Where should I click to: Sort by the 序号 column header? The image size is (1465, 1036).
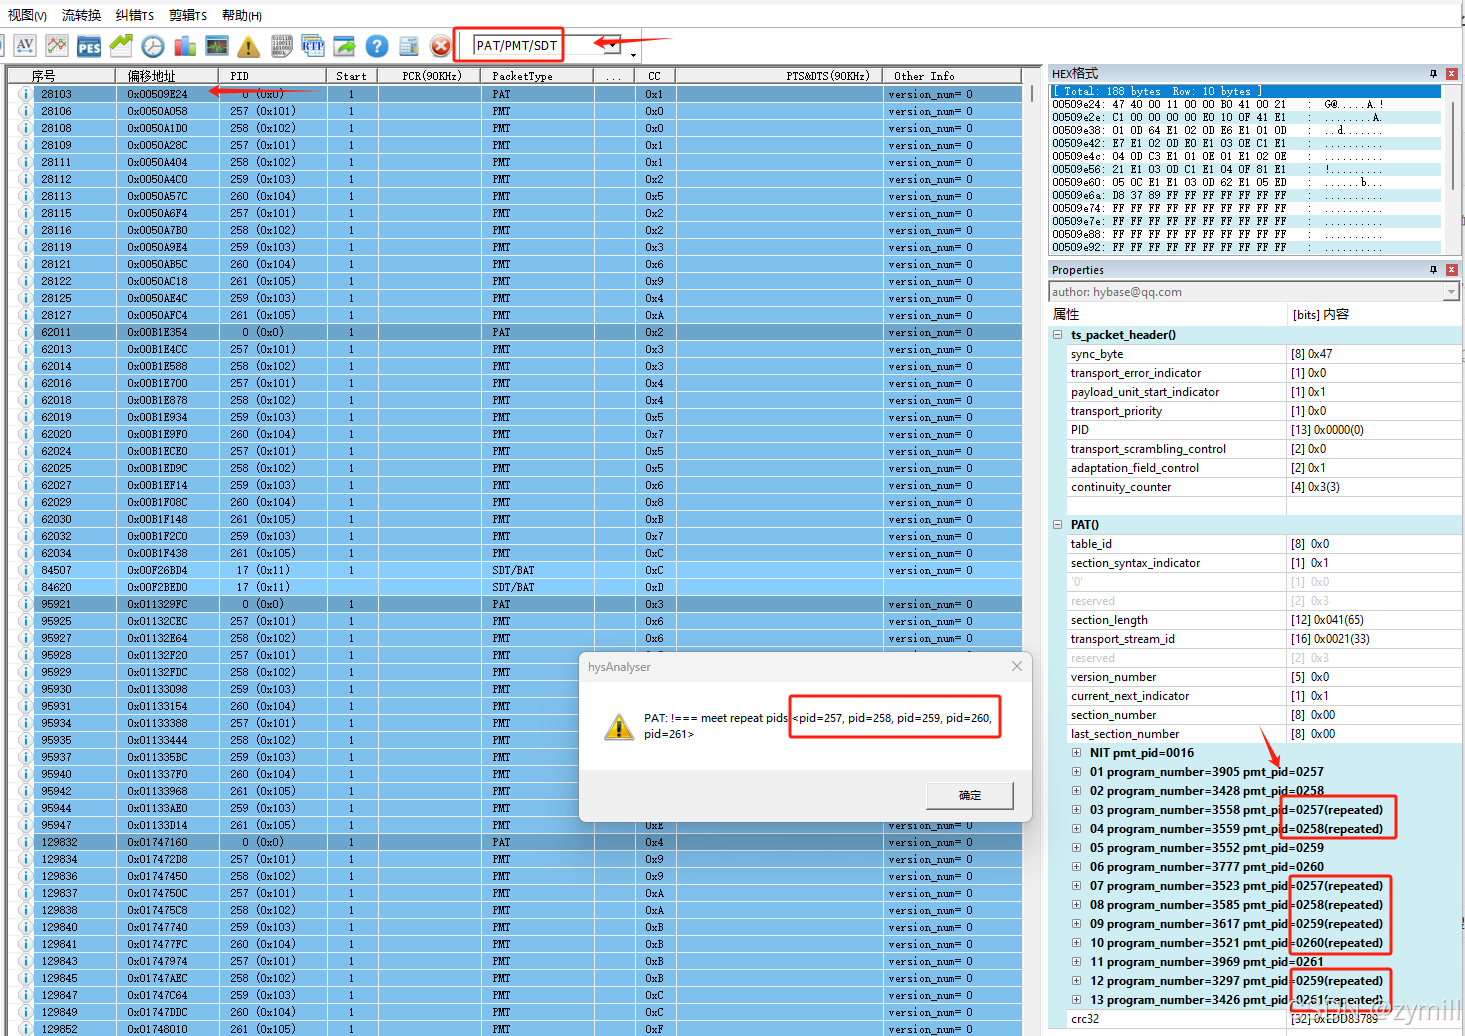tap(62, 76)
